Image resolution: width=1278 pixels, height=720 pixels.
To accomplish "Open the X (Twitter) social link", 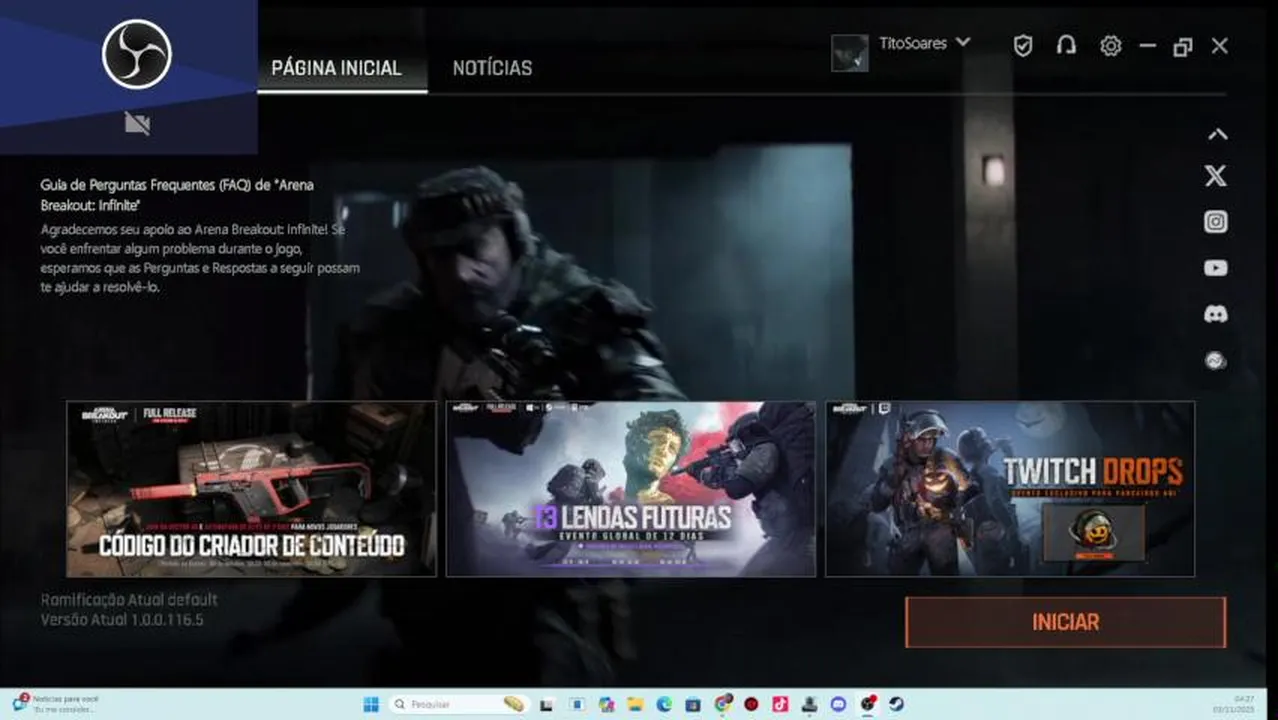I will pyautogui.click(x=1215, y=176).
